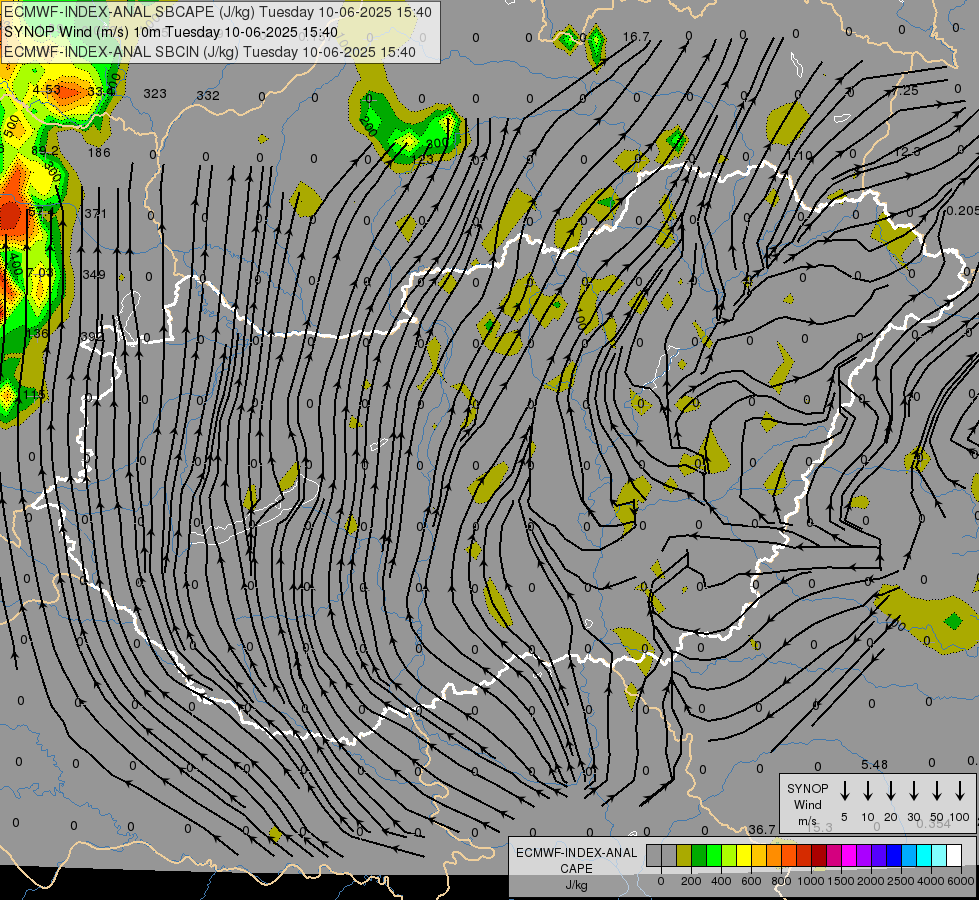Click the '36.7' value near the legend

[x=762, y=829]
